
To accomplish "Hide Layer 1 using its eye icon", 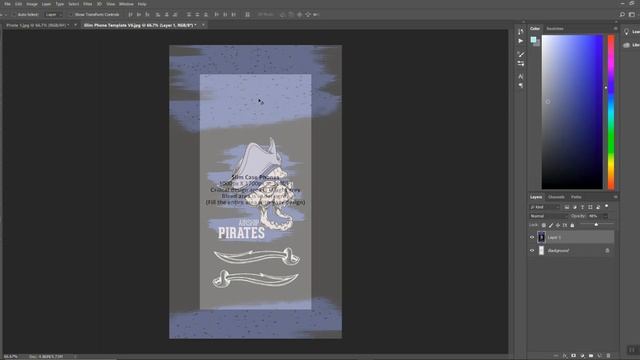I will pos(532,237).
